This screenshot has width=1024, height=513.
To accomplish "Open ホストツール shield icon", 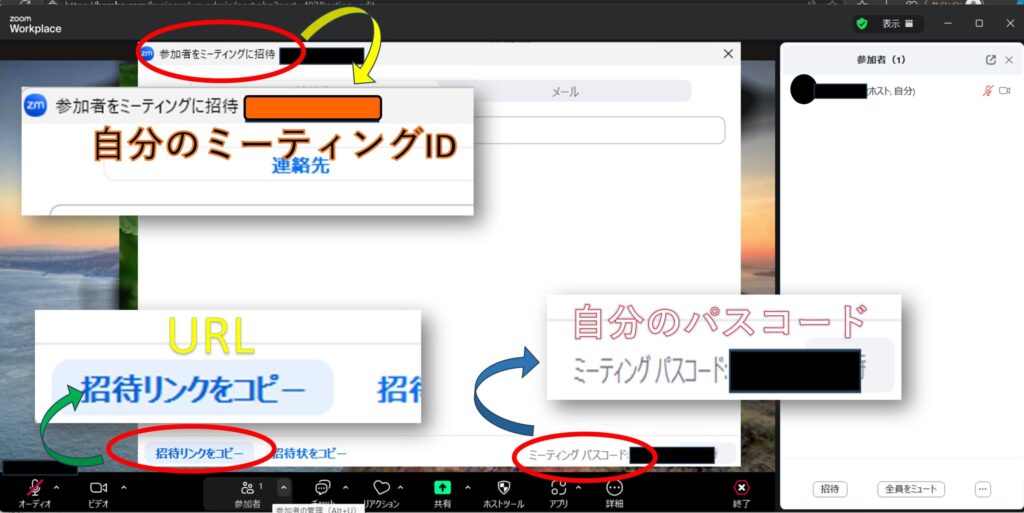I will pyautogui.click(x=503, y=488).
